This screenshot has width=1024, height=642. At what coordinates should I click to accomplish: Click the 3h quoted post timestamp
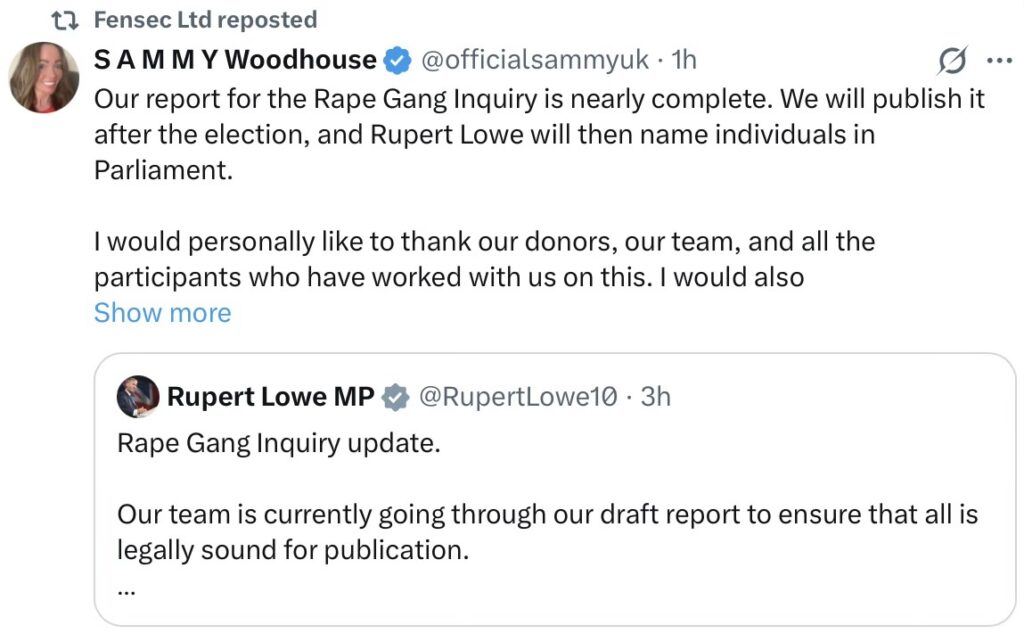point(656,397)
